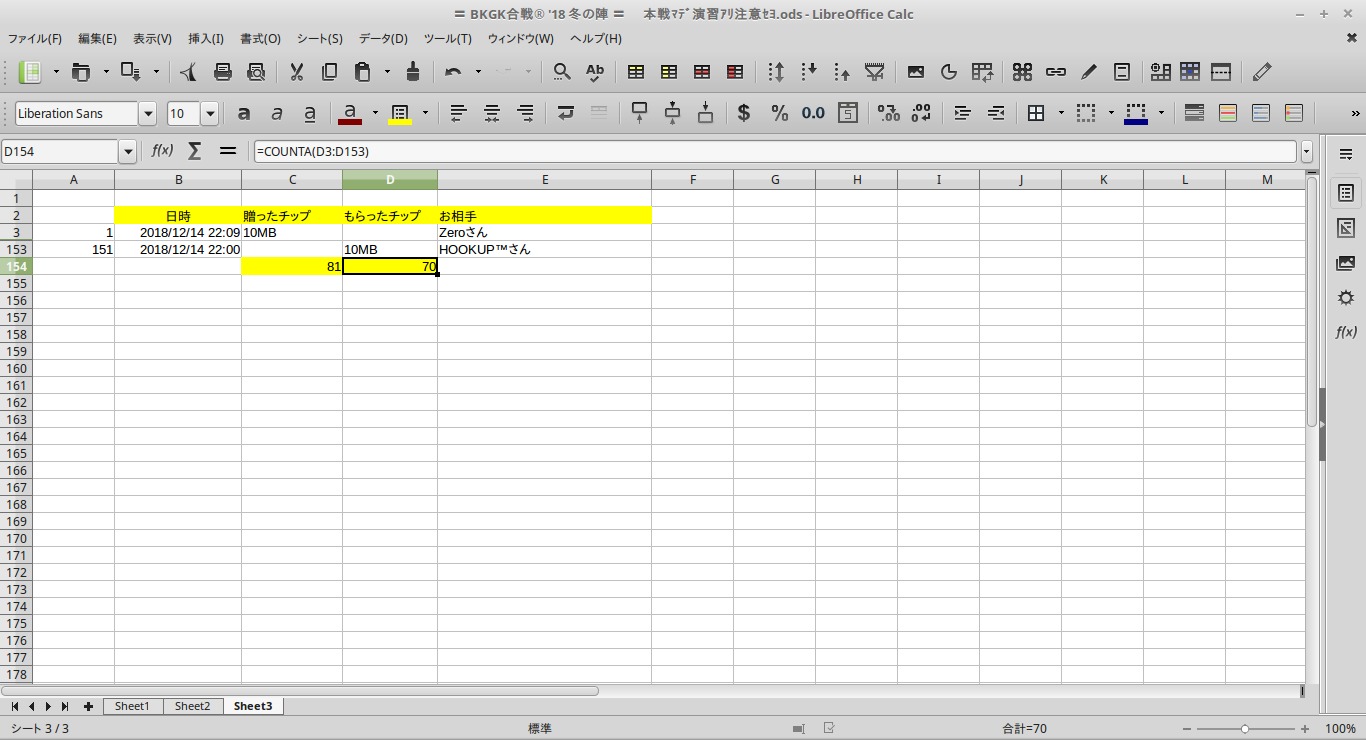Open the paste options dropdown arrow
1366x740 pixels.
pos(387,72)
